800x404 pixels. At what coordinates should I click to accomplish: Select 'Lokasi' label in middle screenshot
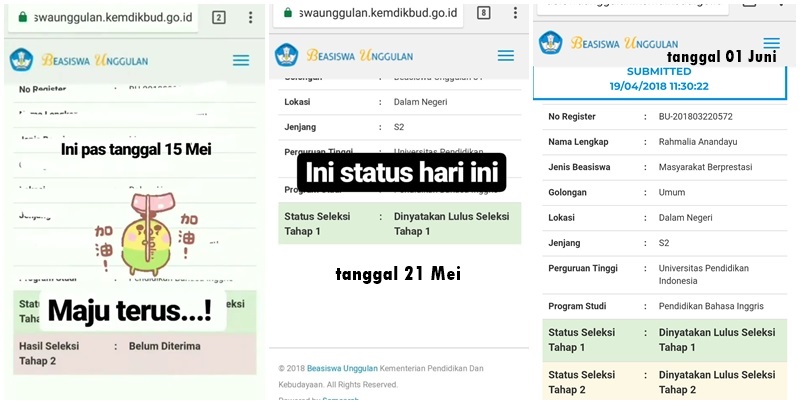pos(297,102)
